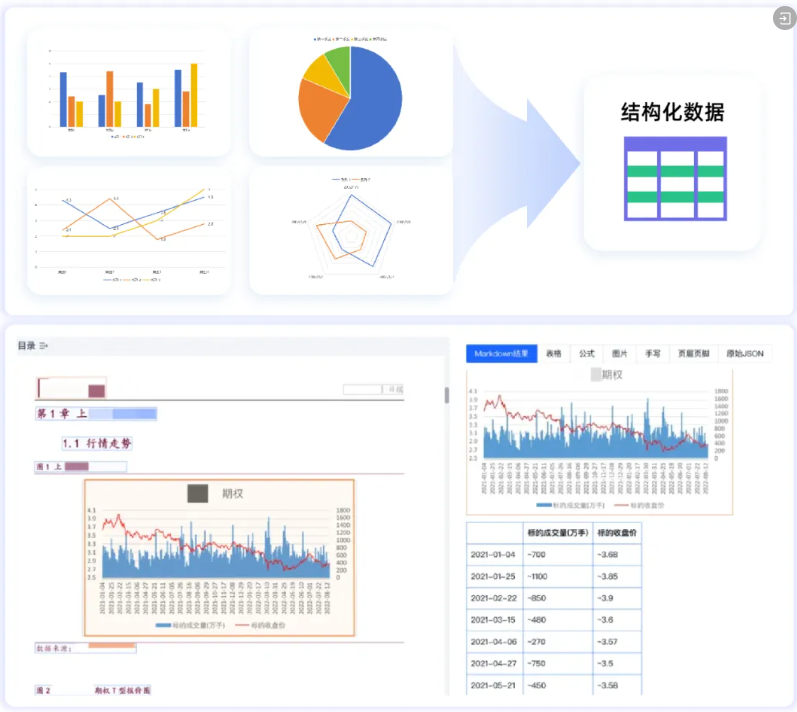Click the 2021-01-04 table cell
The width and height of the screenshot is (797, 712).
495,554
